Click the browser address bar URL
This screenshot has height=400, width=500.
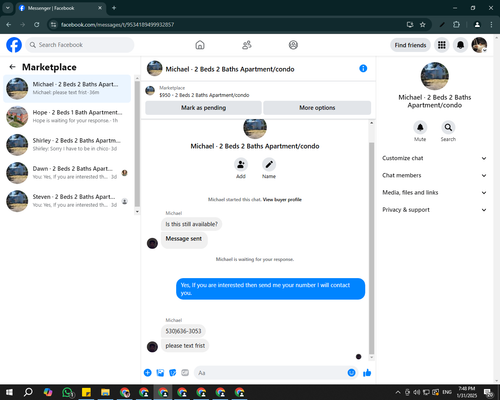[x=117, y=25]
